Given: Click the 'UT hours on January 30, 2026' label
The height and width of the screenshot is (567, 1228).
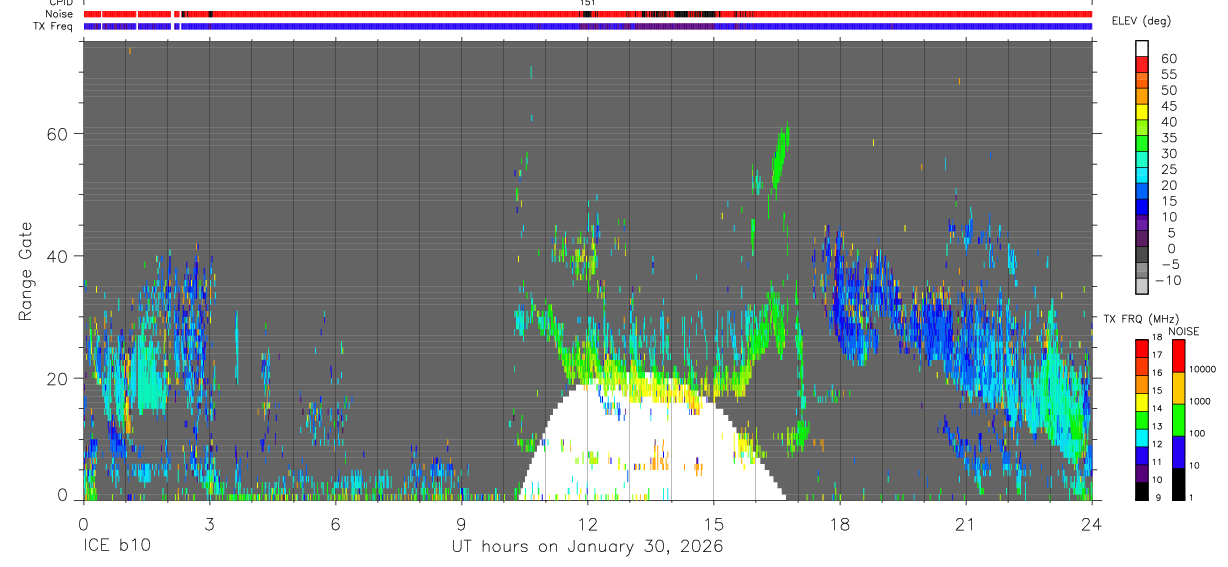Looking at the screenshot, I should tap(587, 547).
